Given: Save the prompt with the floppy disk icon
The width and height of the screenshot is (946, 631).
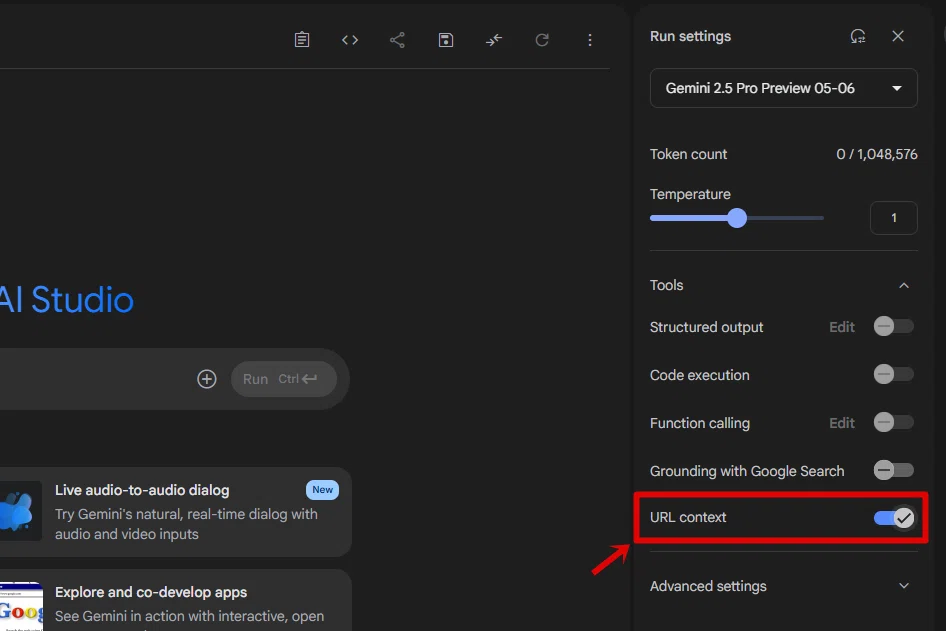Looking at the screenshot, I should pyautogui.click(x=446, y=40).
